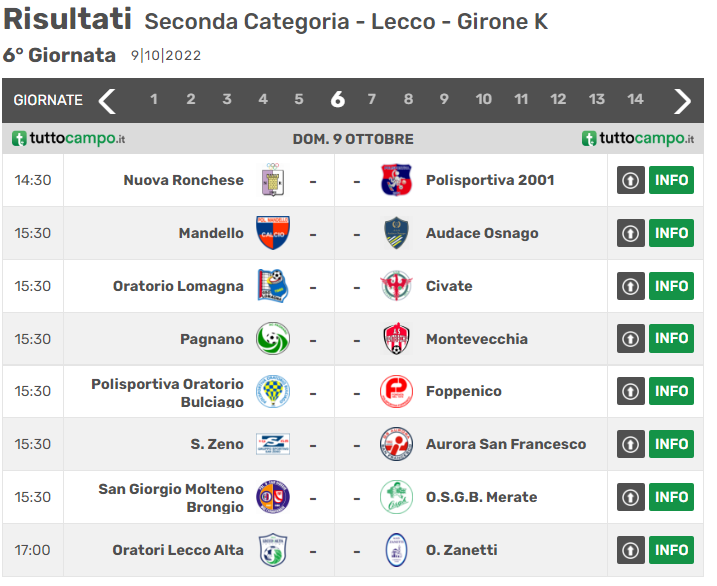
Task: Click up-arrow icon for Oratori Lecco Alta match
Action: pyautogui.click(x=630, y=550)
